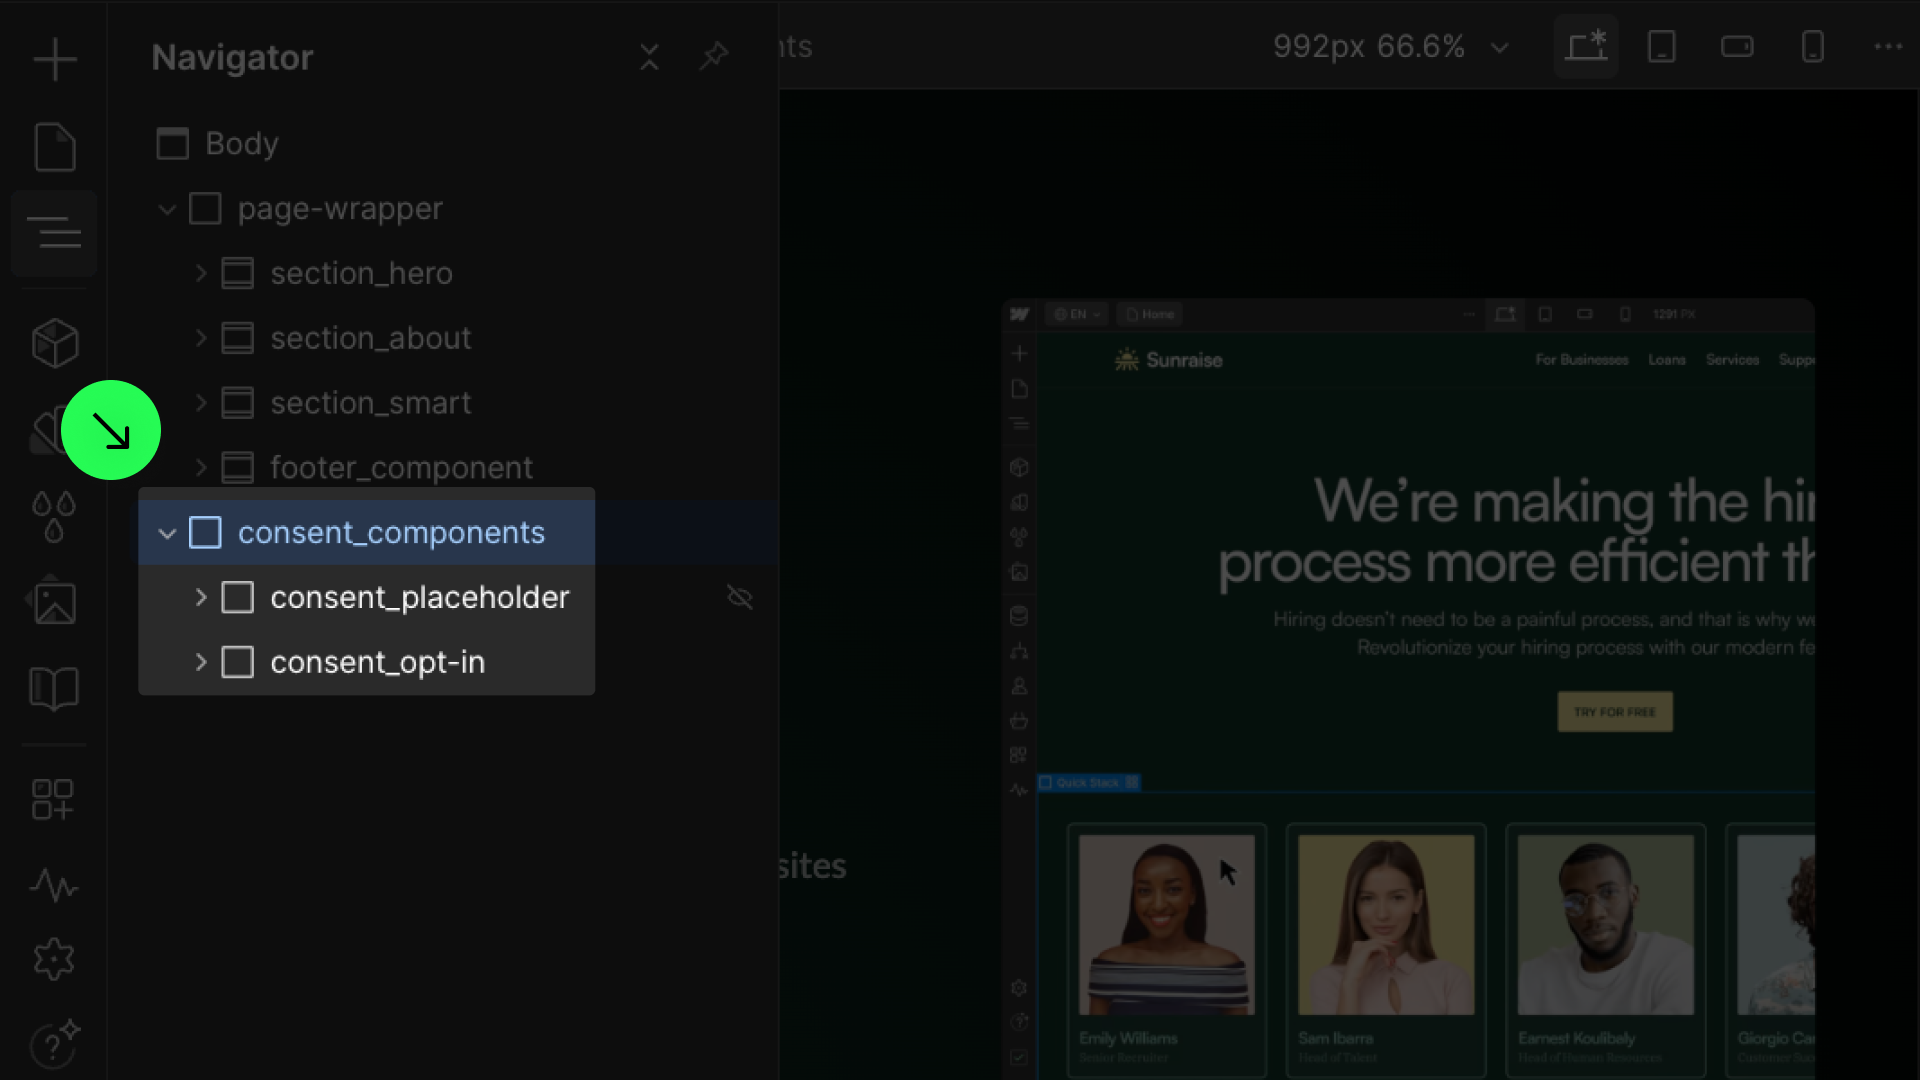This screenshot has height=1080, width=1920.
Task: Open the Components cube icon
Action: click(x=54, y=343)
